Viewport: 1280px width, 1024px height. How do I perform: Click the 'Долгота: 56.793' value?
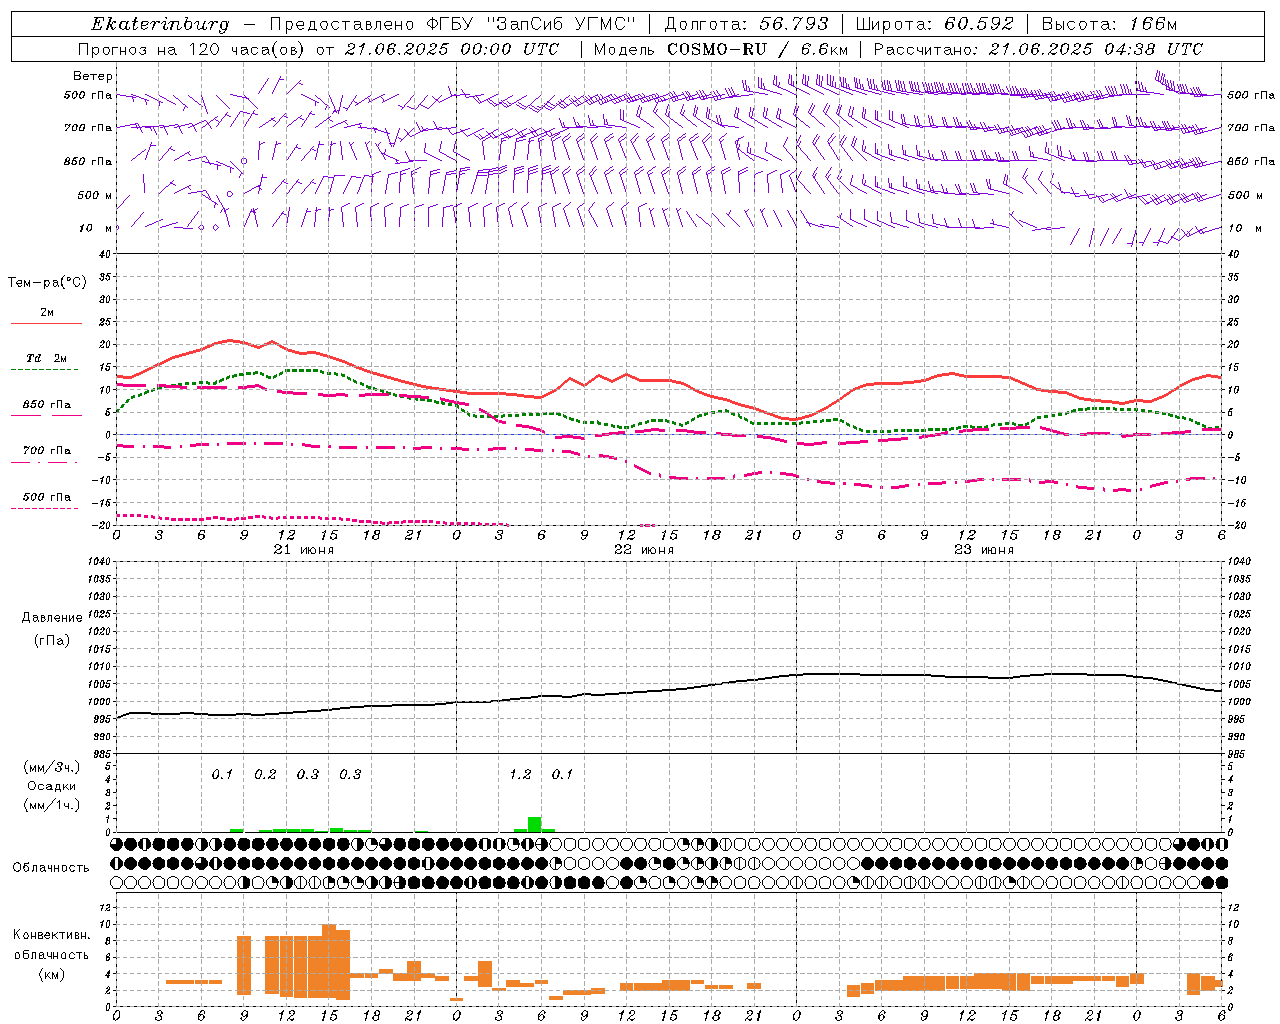[746, 24]
